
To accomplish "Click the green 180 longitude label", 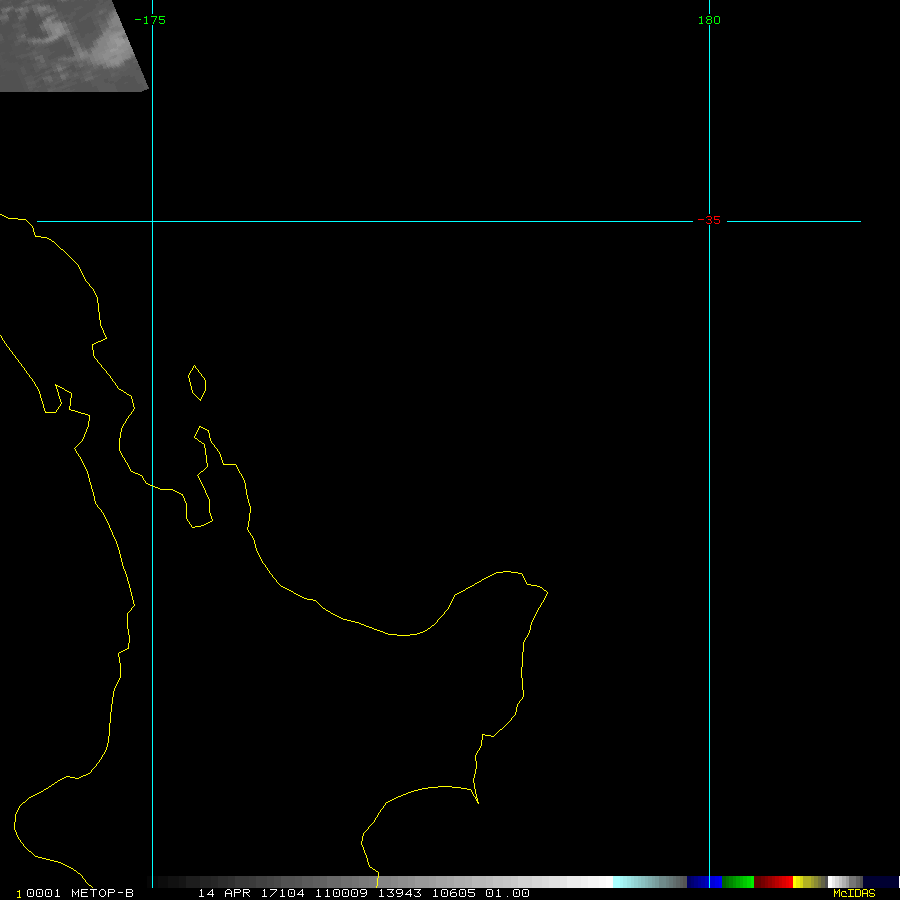I will [708, 20].
